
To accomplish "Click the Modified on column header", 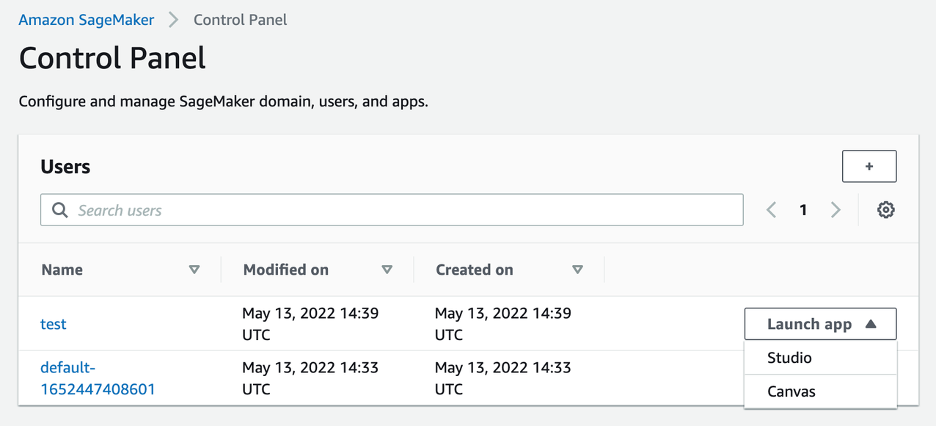I will click(285, 270).
